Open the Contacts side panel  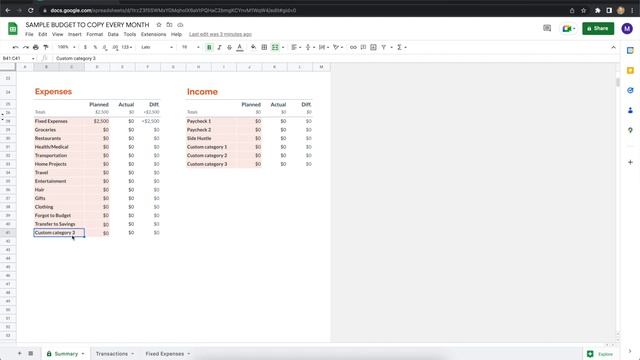tap(630, 110)
